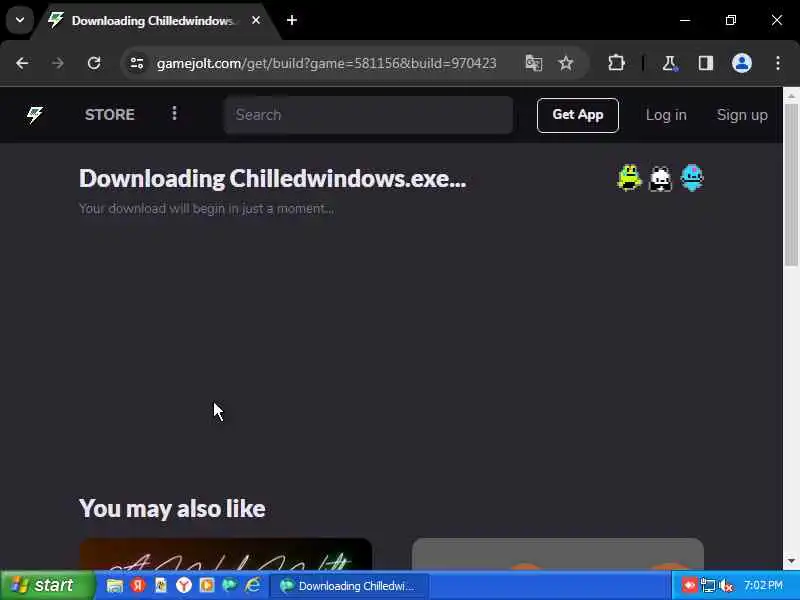Click the red tray icon

point(689,585)
